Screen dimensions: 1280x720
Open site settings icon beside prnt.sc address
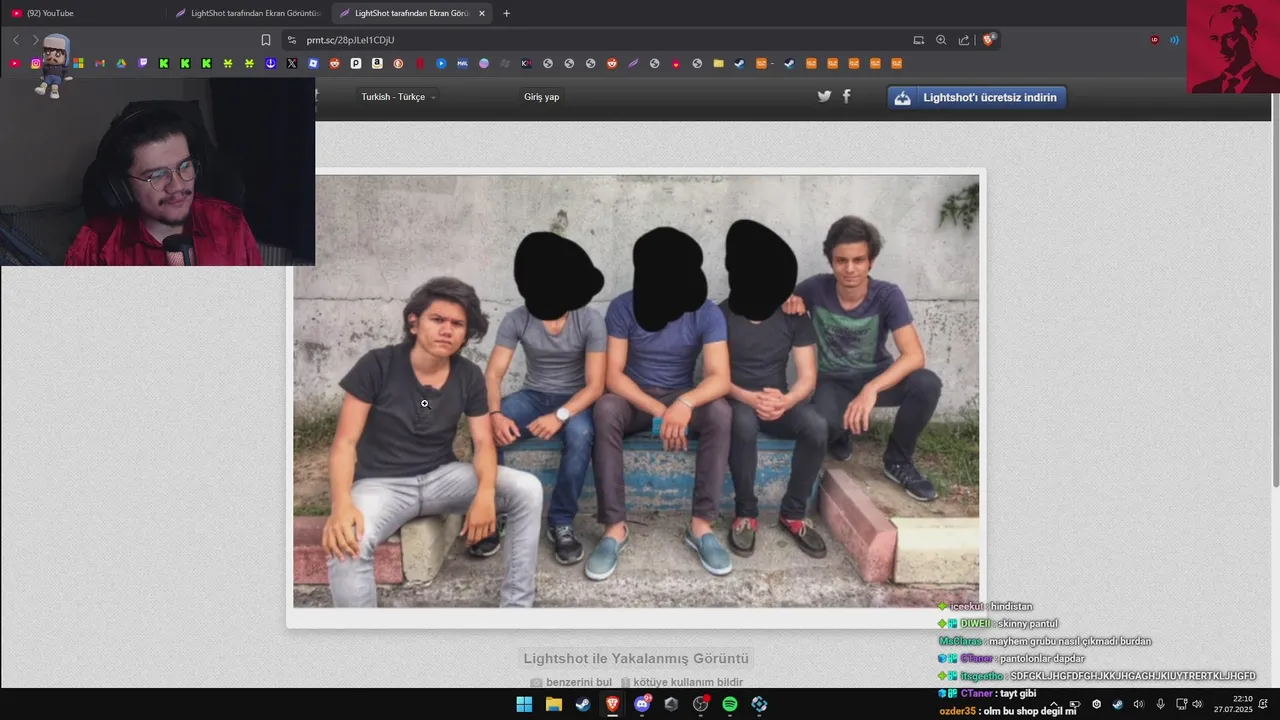click(x=291, y=40)
